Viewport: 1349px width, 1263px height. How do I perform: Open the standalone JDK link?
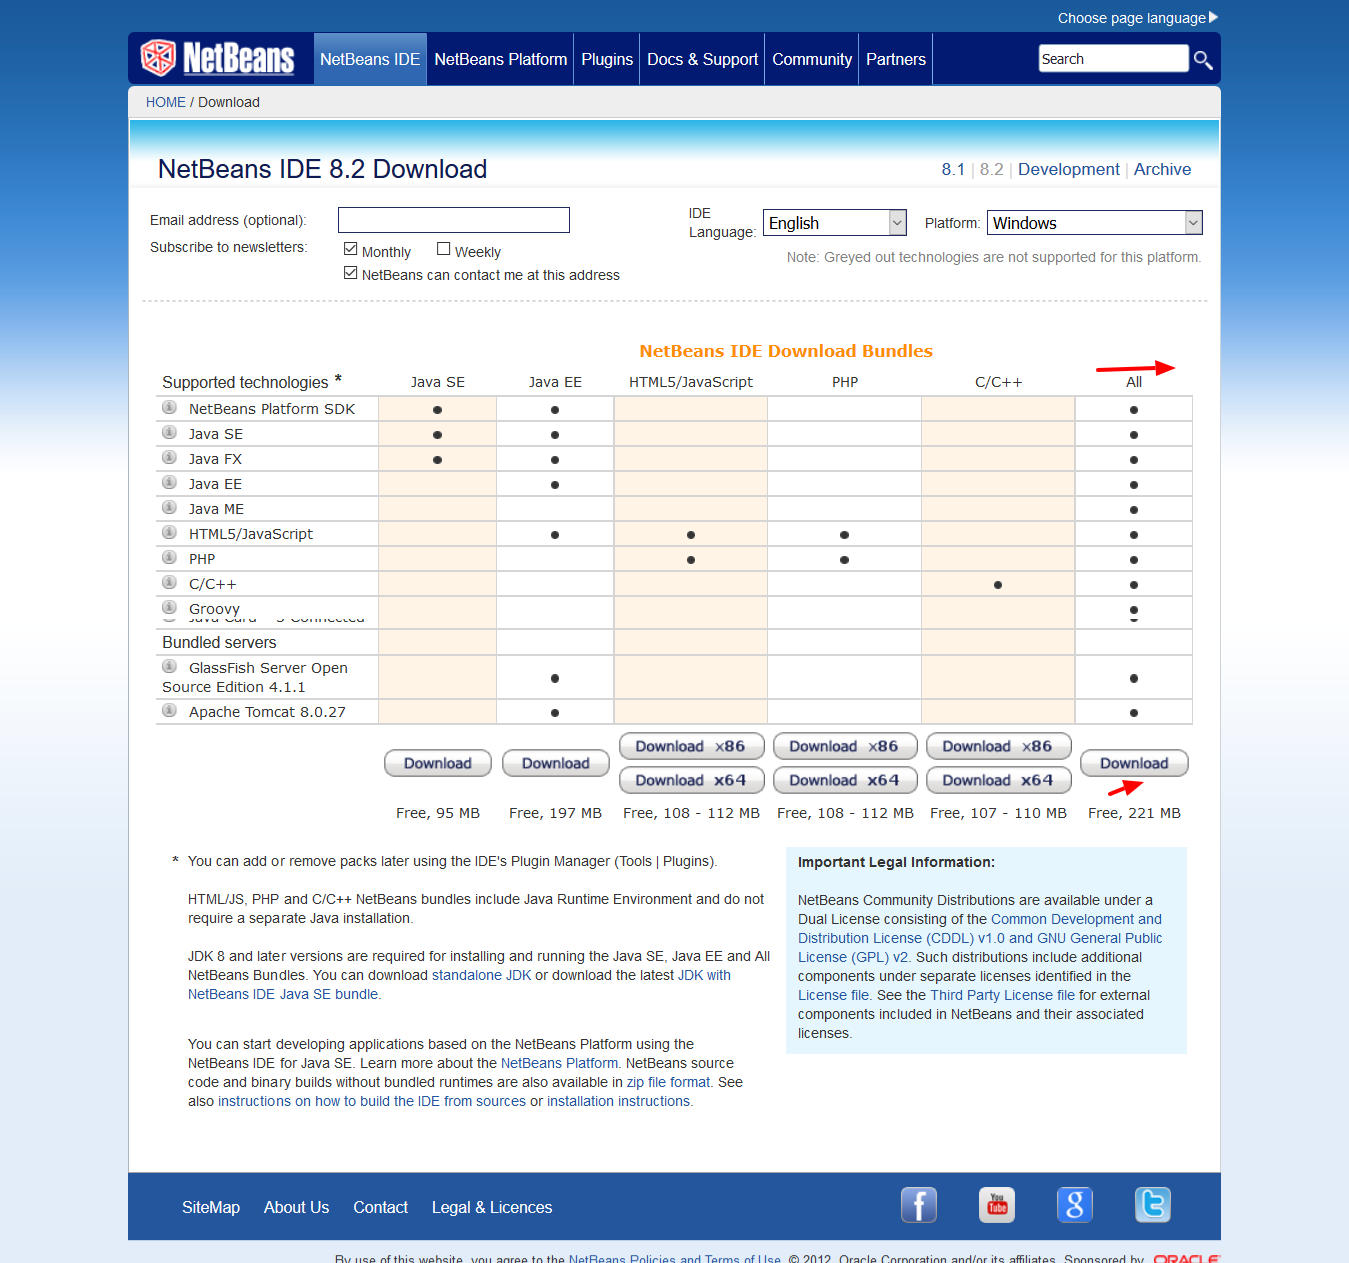click(482, 975)
